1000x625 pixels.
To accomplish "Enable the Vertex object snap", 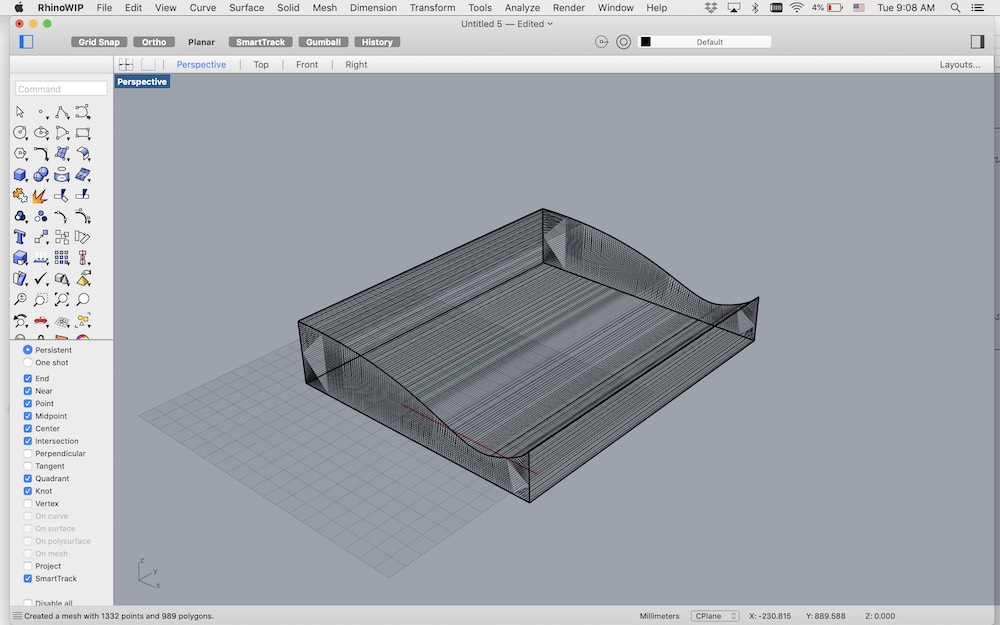I will point(27,503).
